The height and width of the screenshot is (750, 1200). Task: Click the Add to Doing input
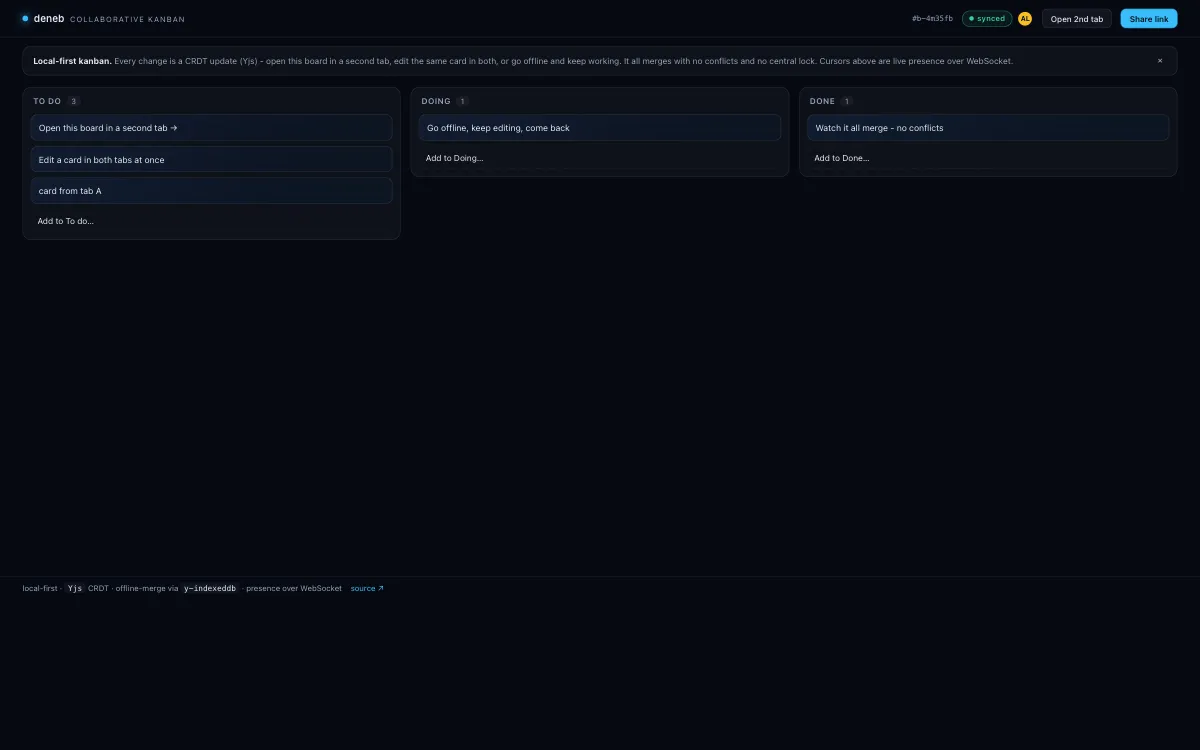click(599, 158)
